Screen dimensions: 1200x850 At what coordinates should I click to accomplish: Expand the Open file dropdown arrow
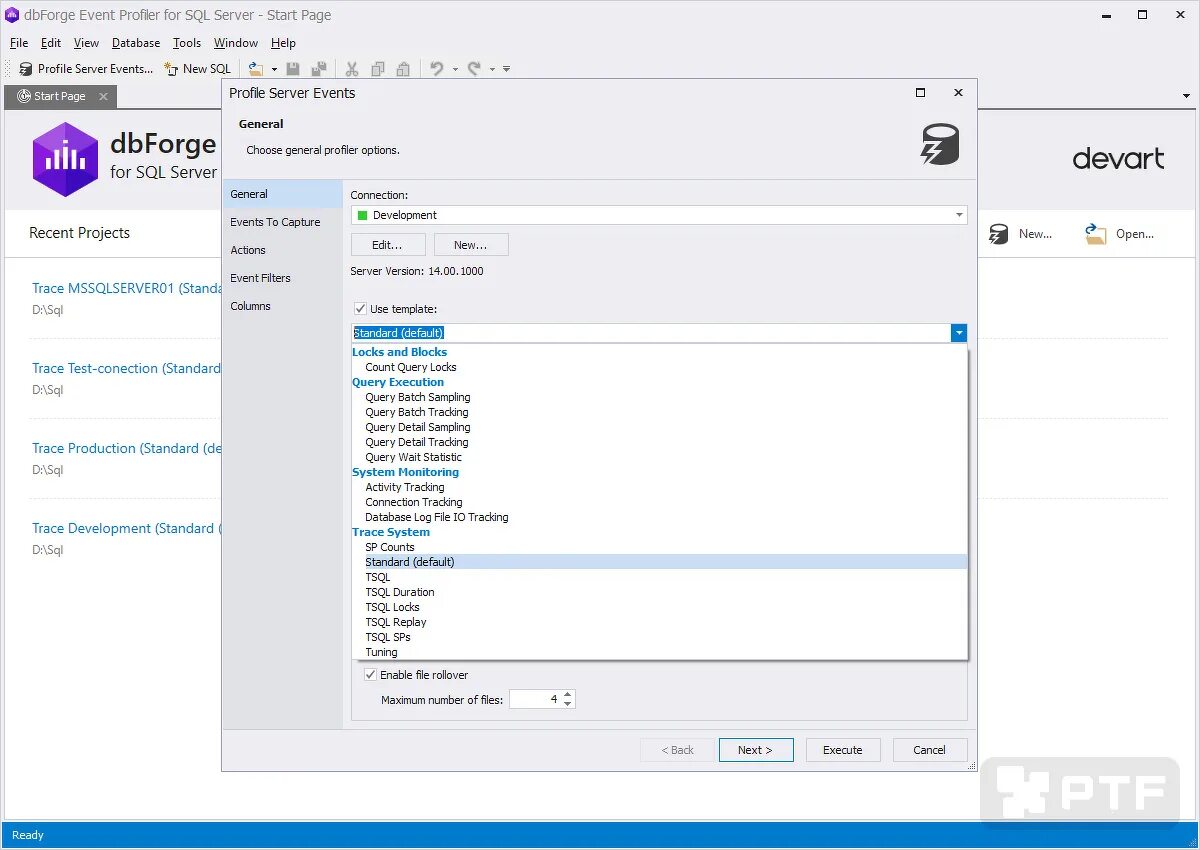[x=273, y=69]
